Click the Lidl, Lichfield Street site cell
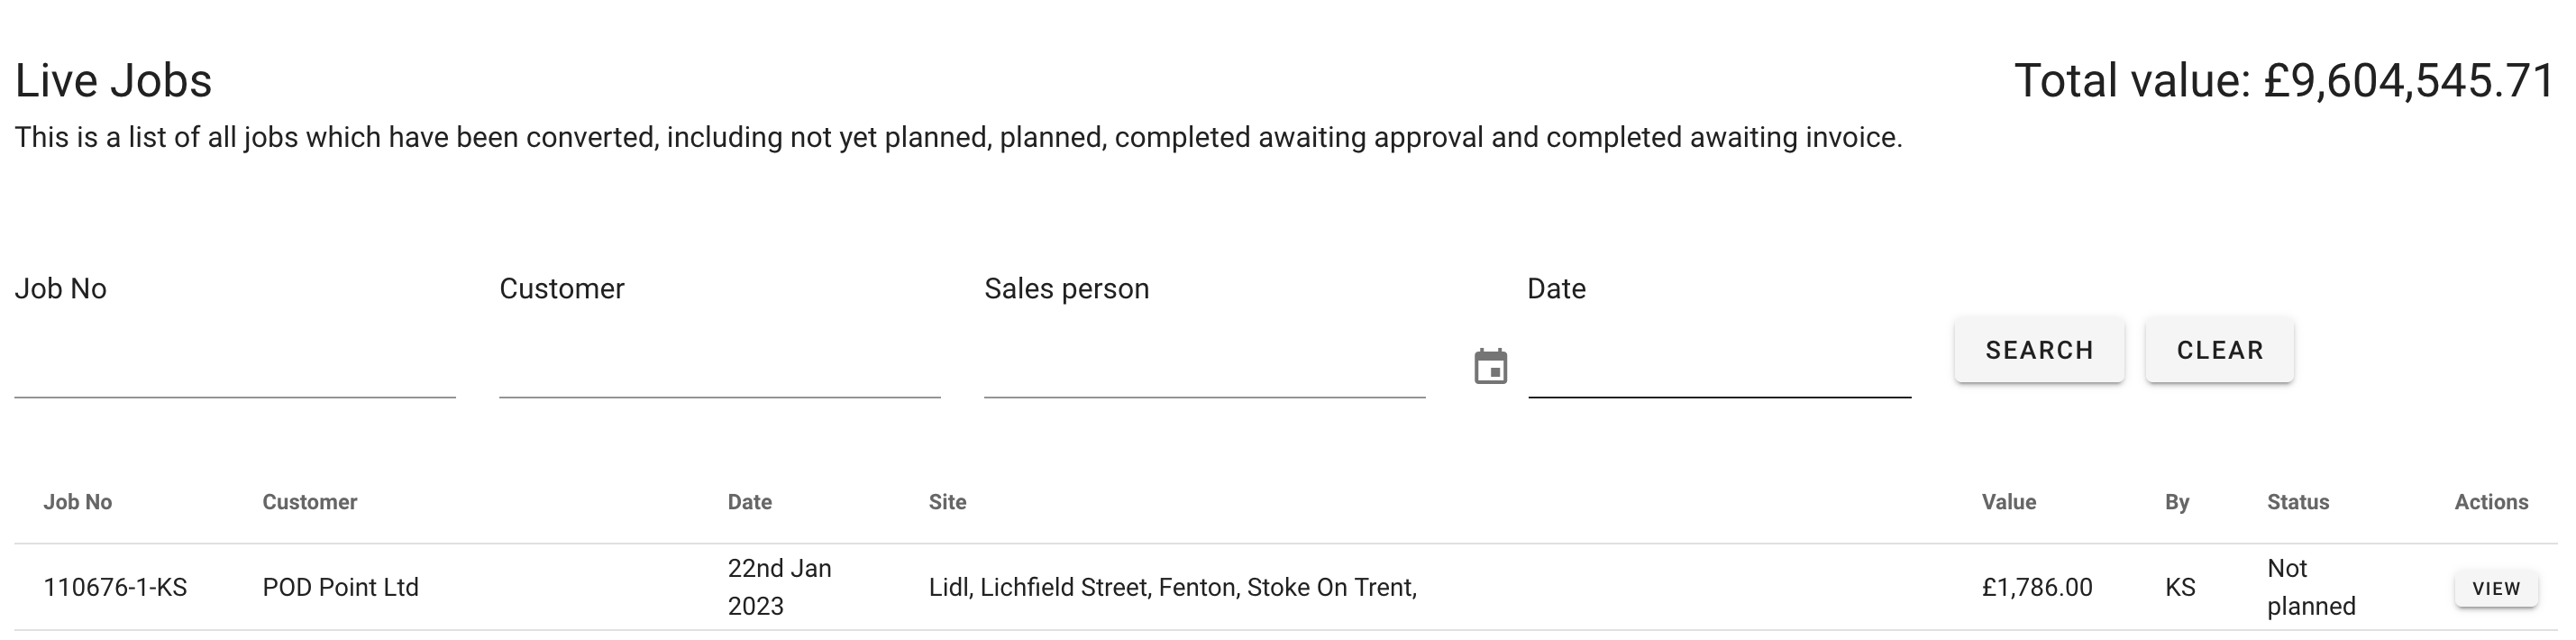 tap(1172, 587)
